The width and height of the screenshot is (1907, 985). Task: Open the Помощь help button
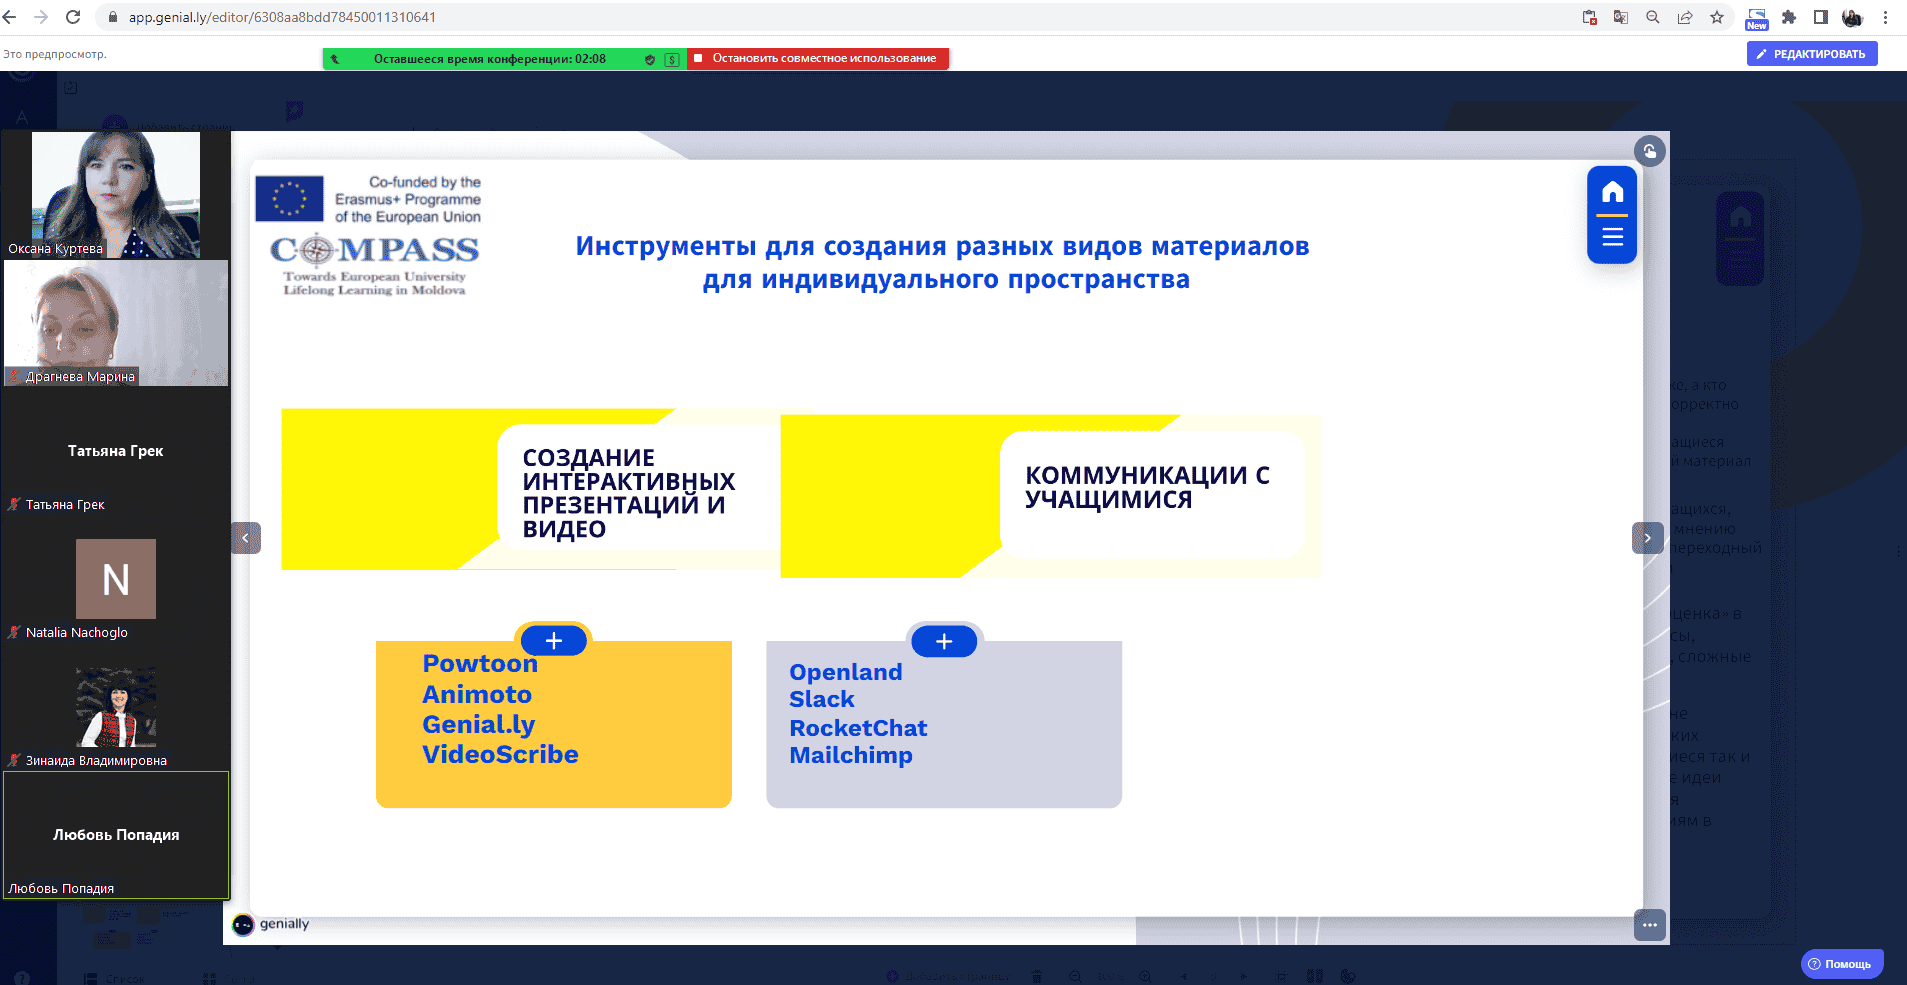click(x=1841, y=964)
